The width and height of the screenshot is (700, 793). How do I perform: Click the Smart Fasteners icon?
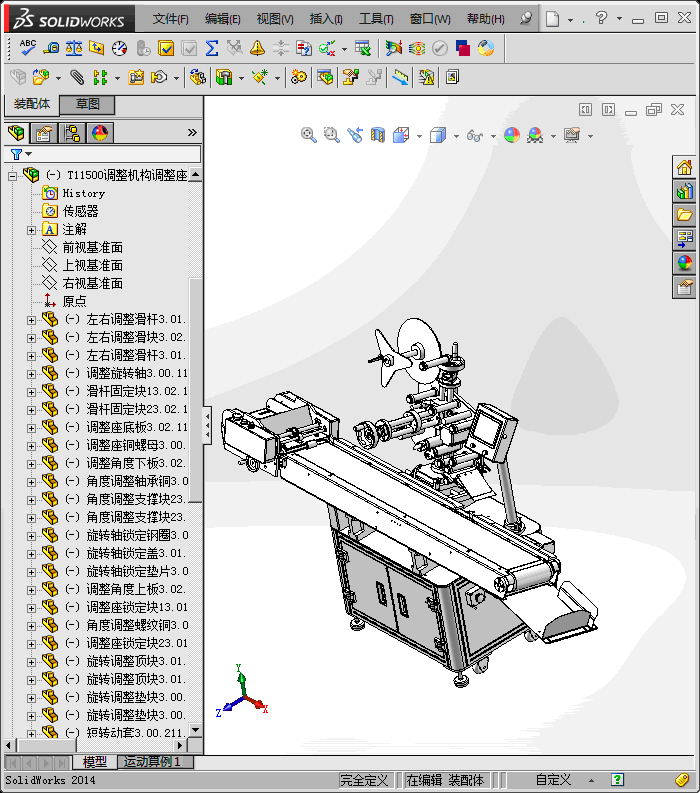coord(136,77)
